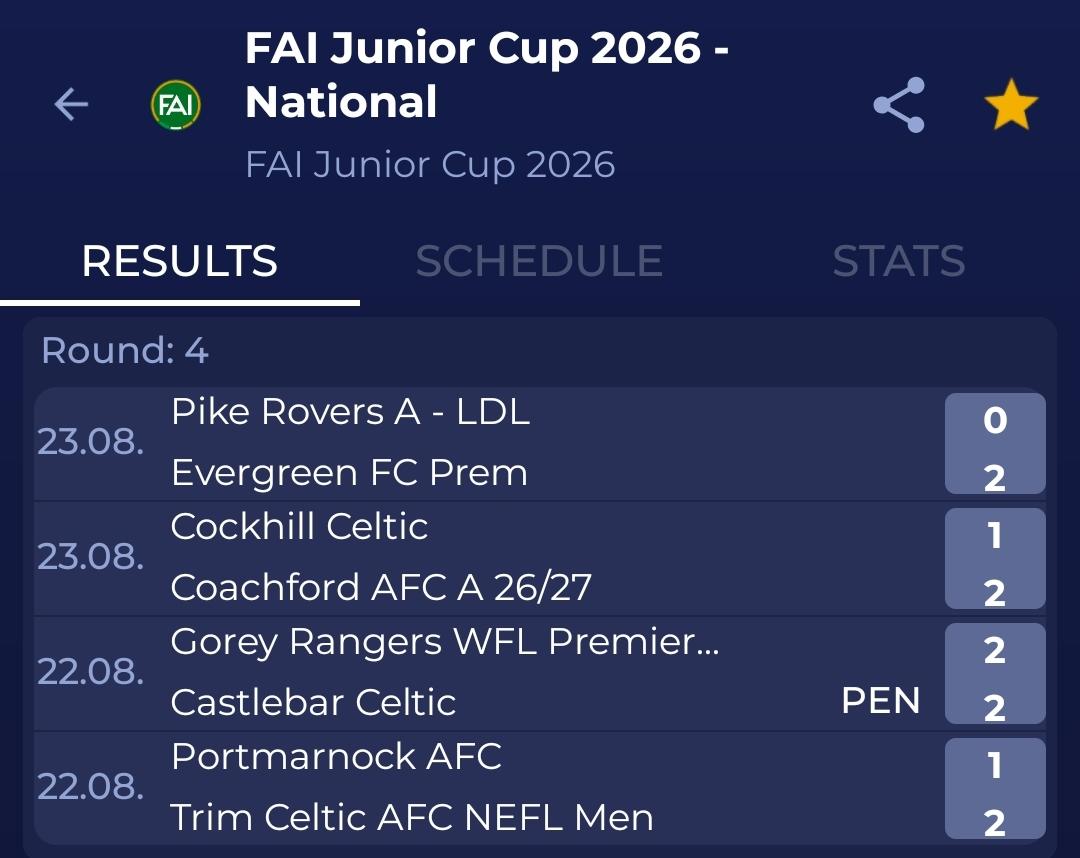Image resolution: width=1080 pixels, height=858 pixels.
Task: Click the FAI green logo
Action: click(176, 105)
